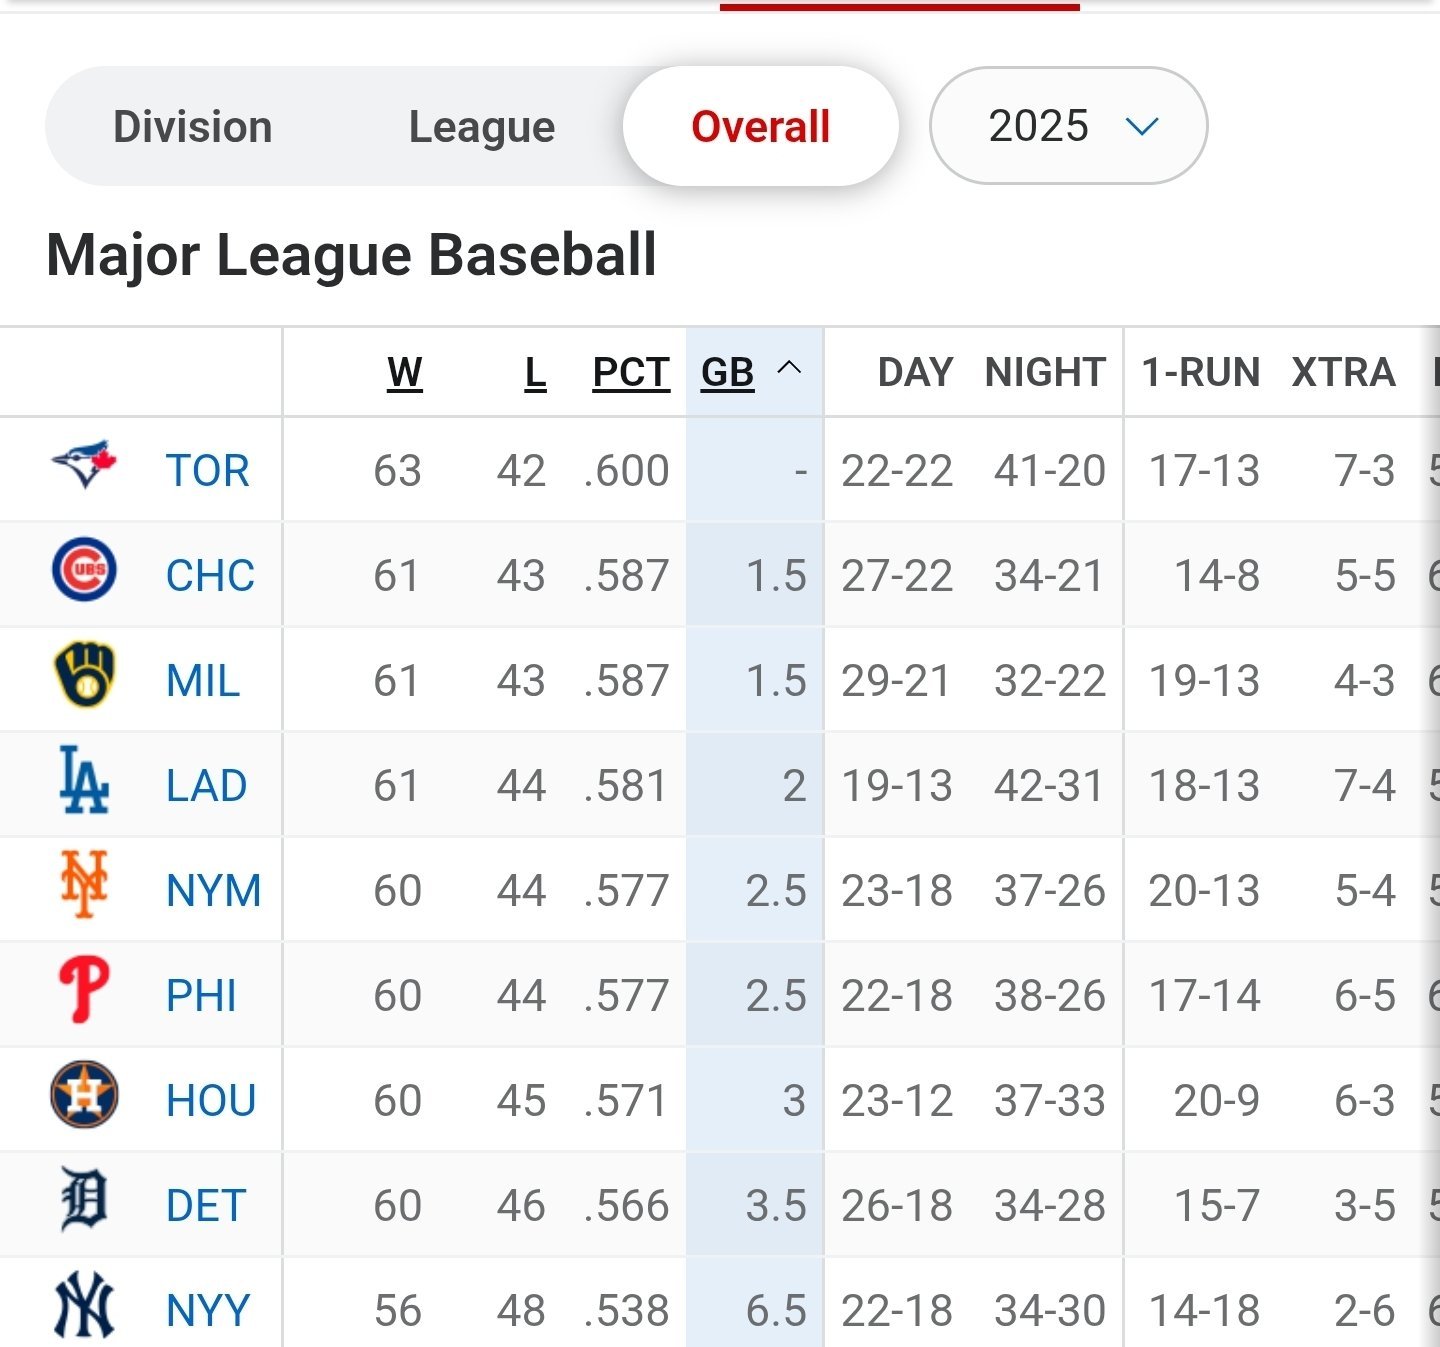Click the Milwaukee Brewers logo

(84, 676)
